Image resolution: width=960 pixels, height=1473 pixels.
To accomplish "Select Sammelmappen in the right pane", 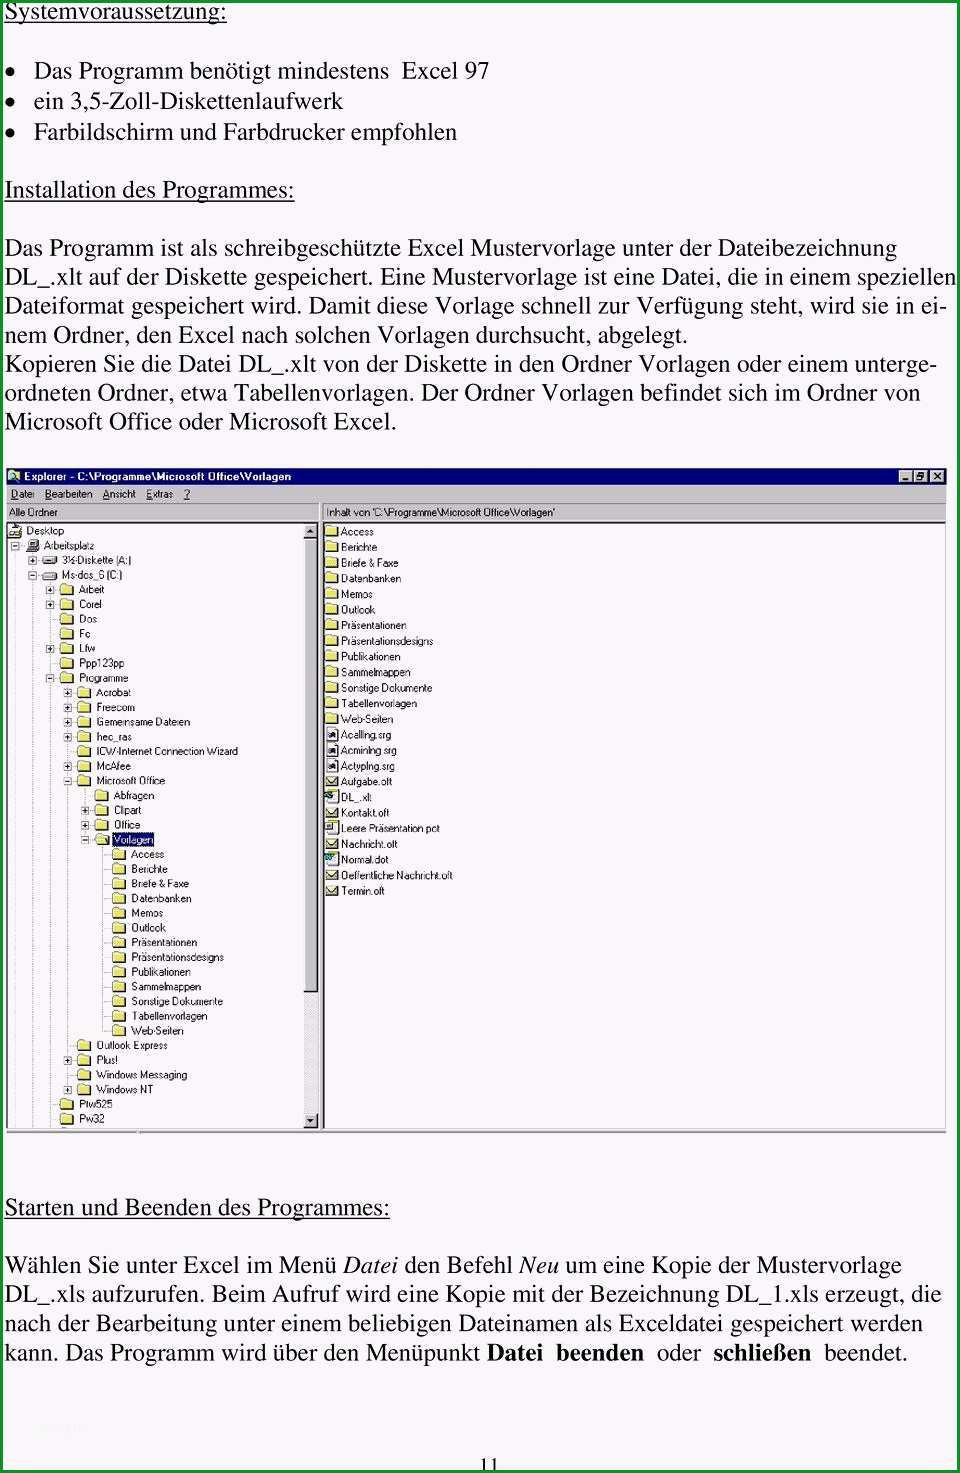I will (376, 673).
